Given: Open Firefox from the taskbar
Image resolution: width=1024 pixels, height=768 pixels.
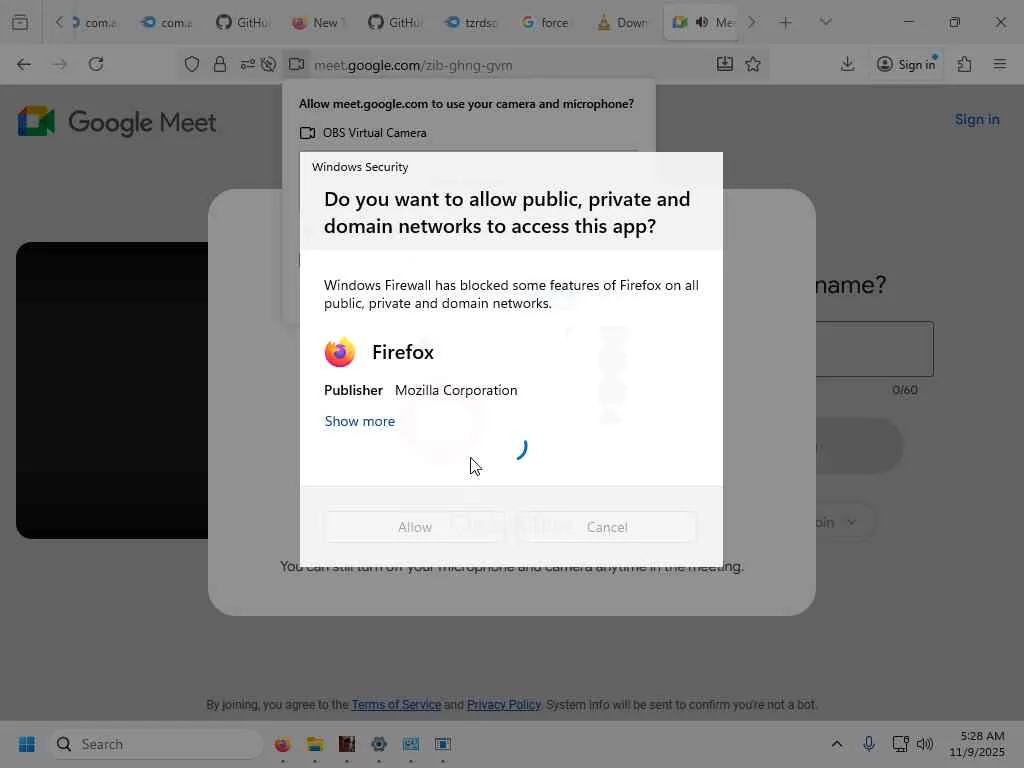Looking at the screenshot, I should [x=282, y=744].
